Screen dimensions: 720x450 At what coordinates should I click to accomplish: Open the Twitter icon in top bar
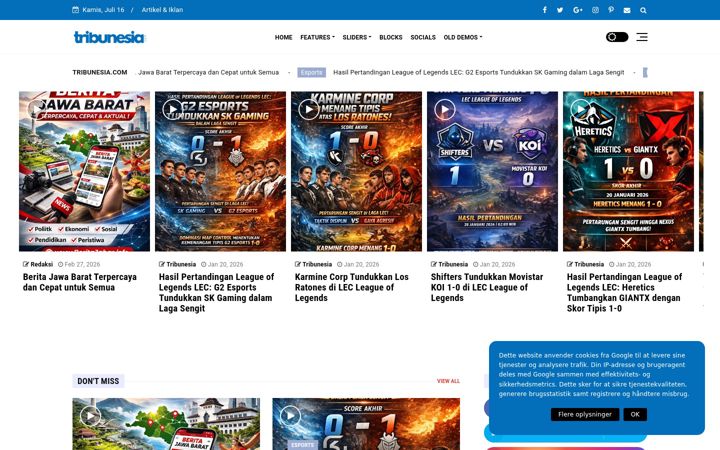click(x=560, y=10)
